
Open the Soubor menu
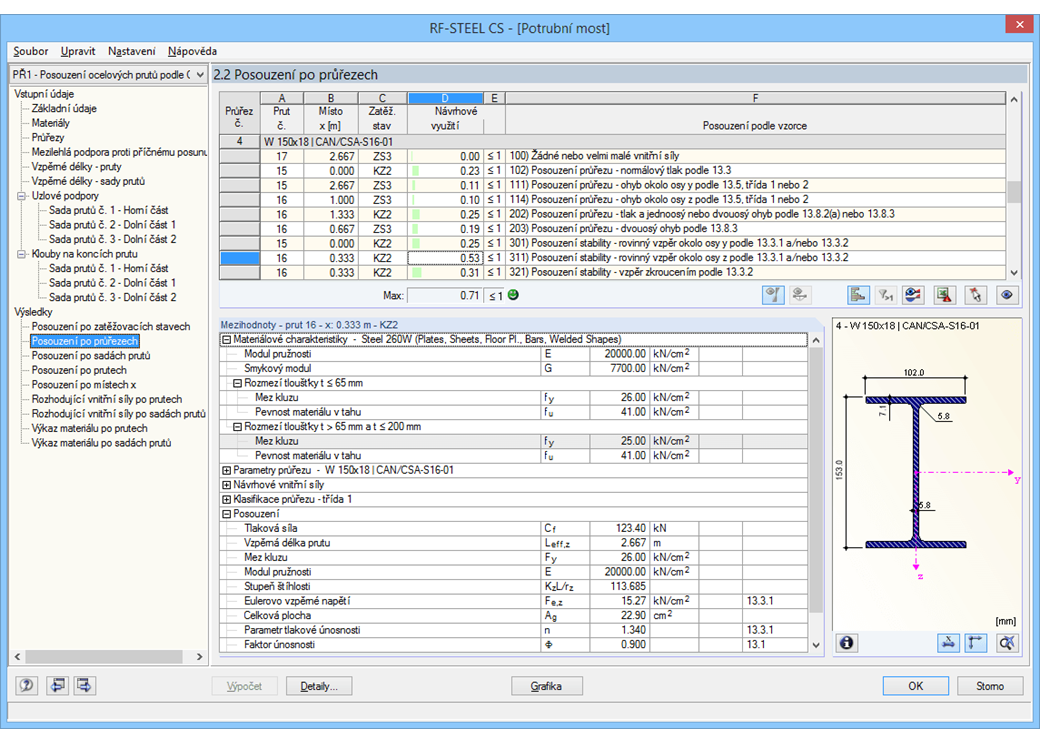pyautogui.click(x=31, y=51)
